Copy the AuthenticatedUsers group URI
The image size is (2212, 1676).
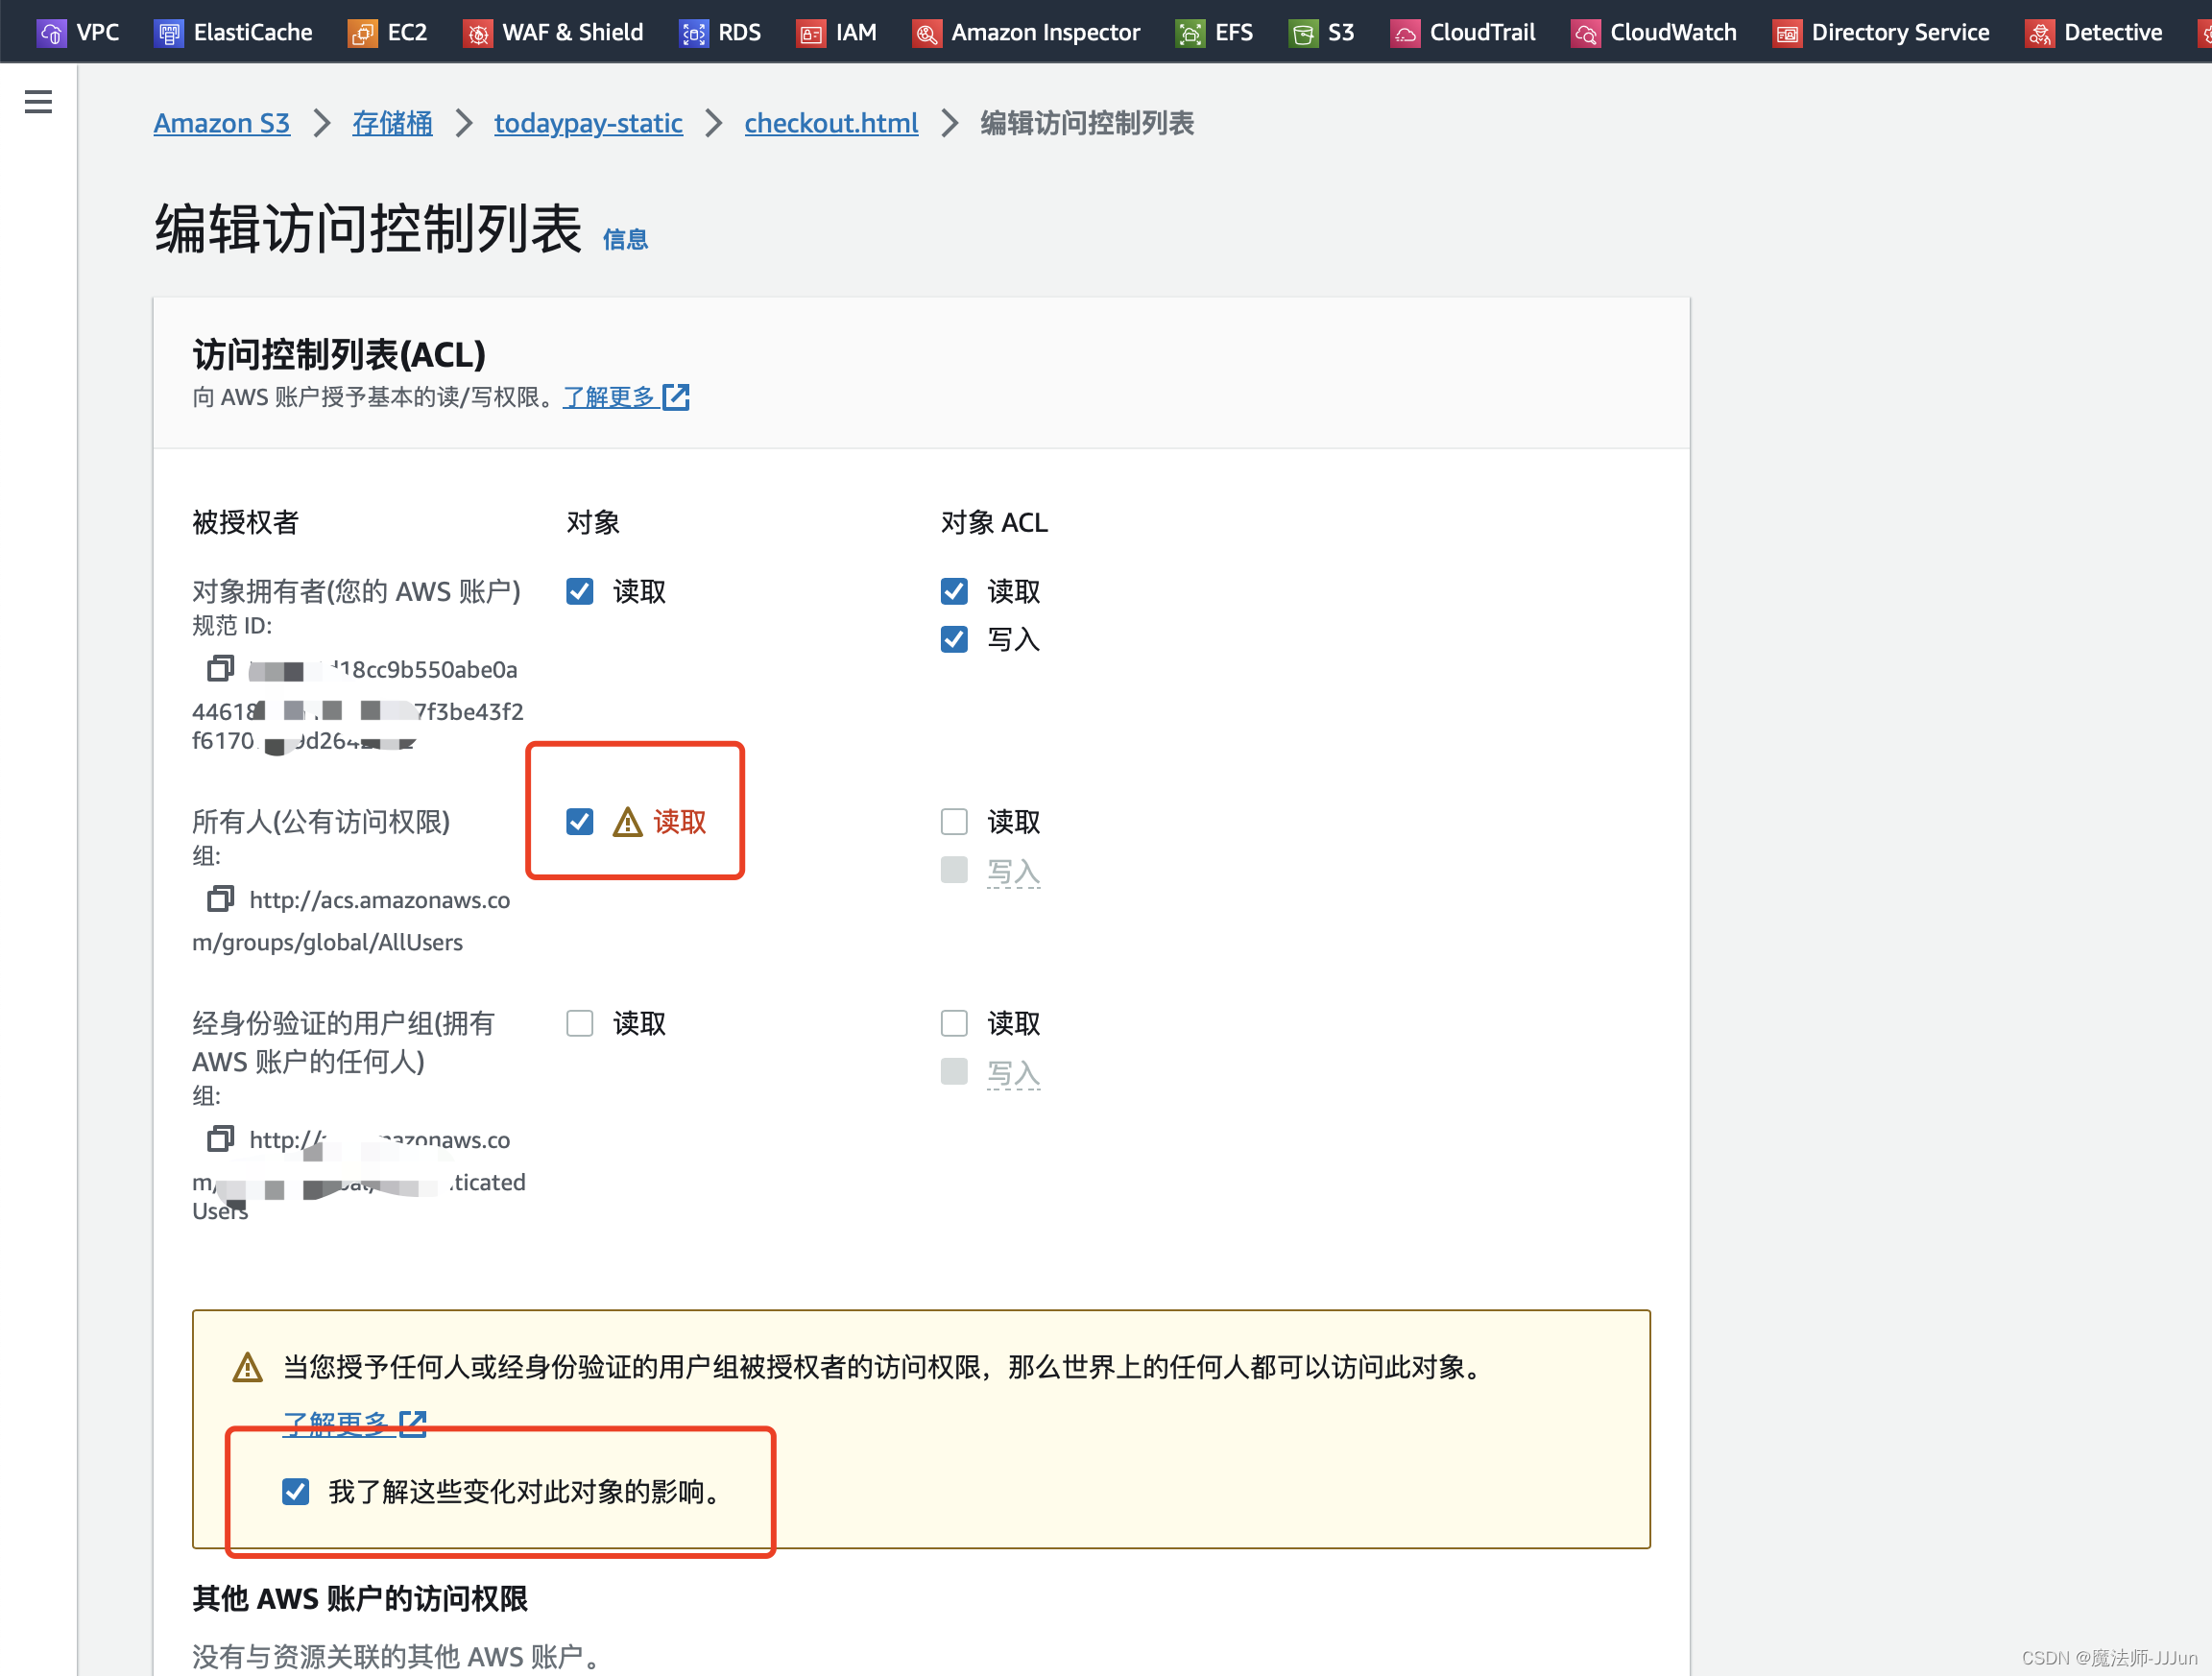pos(220,1139)
